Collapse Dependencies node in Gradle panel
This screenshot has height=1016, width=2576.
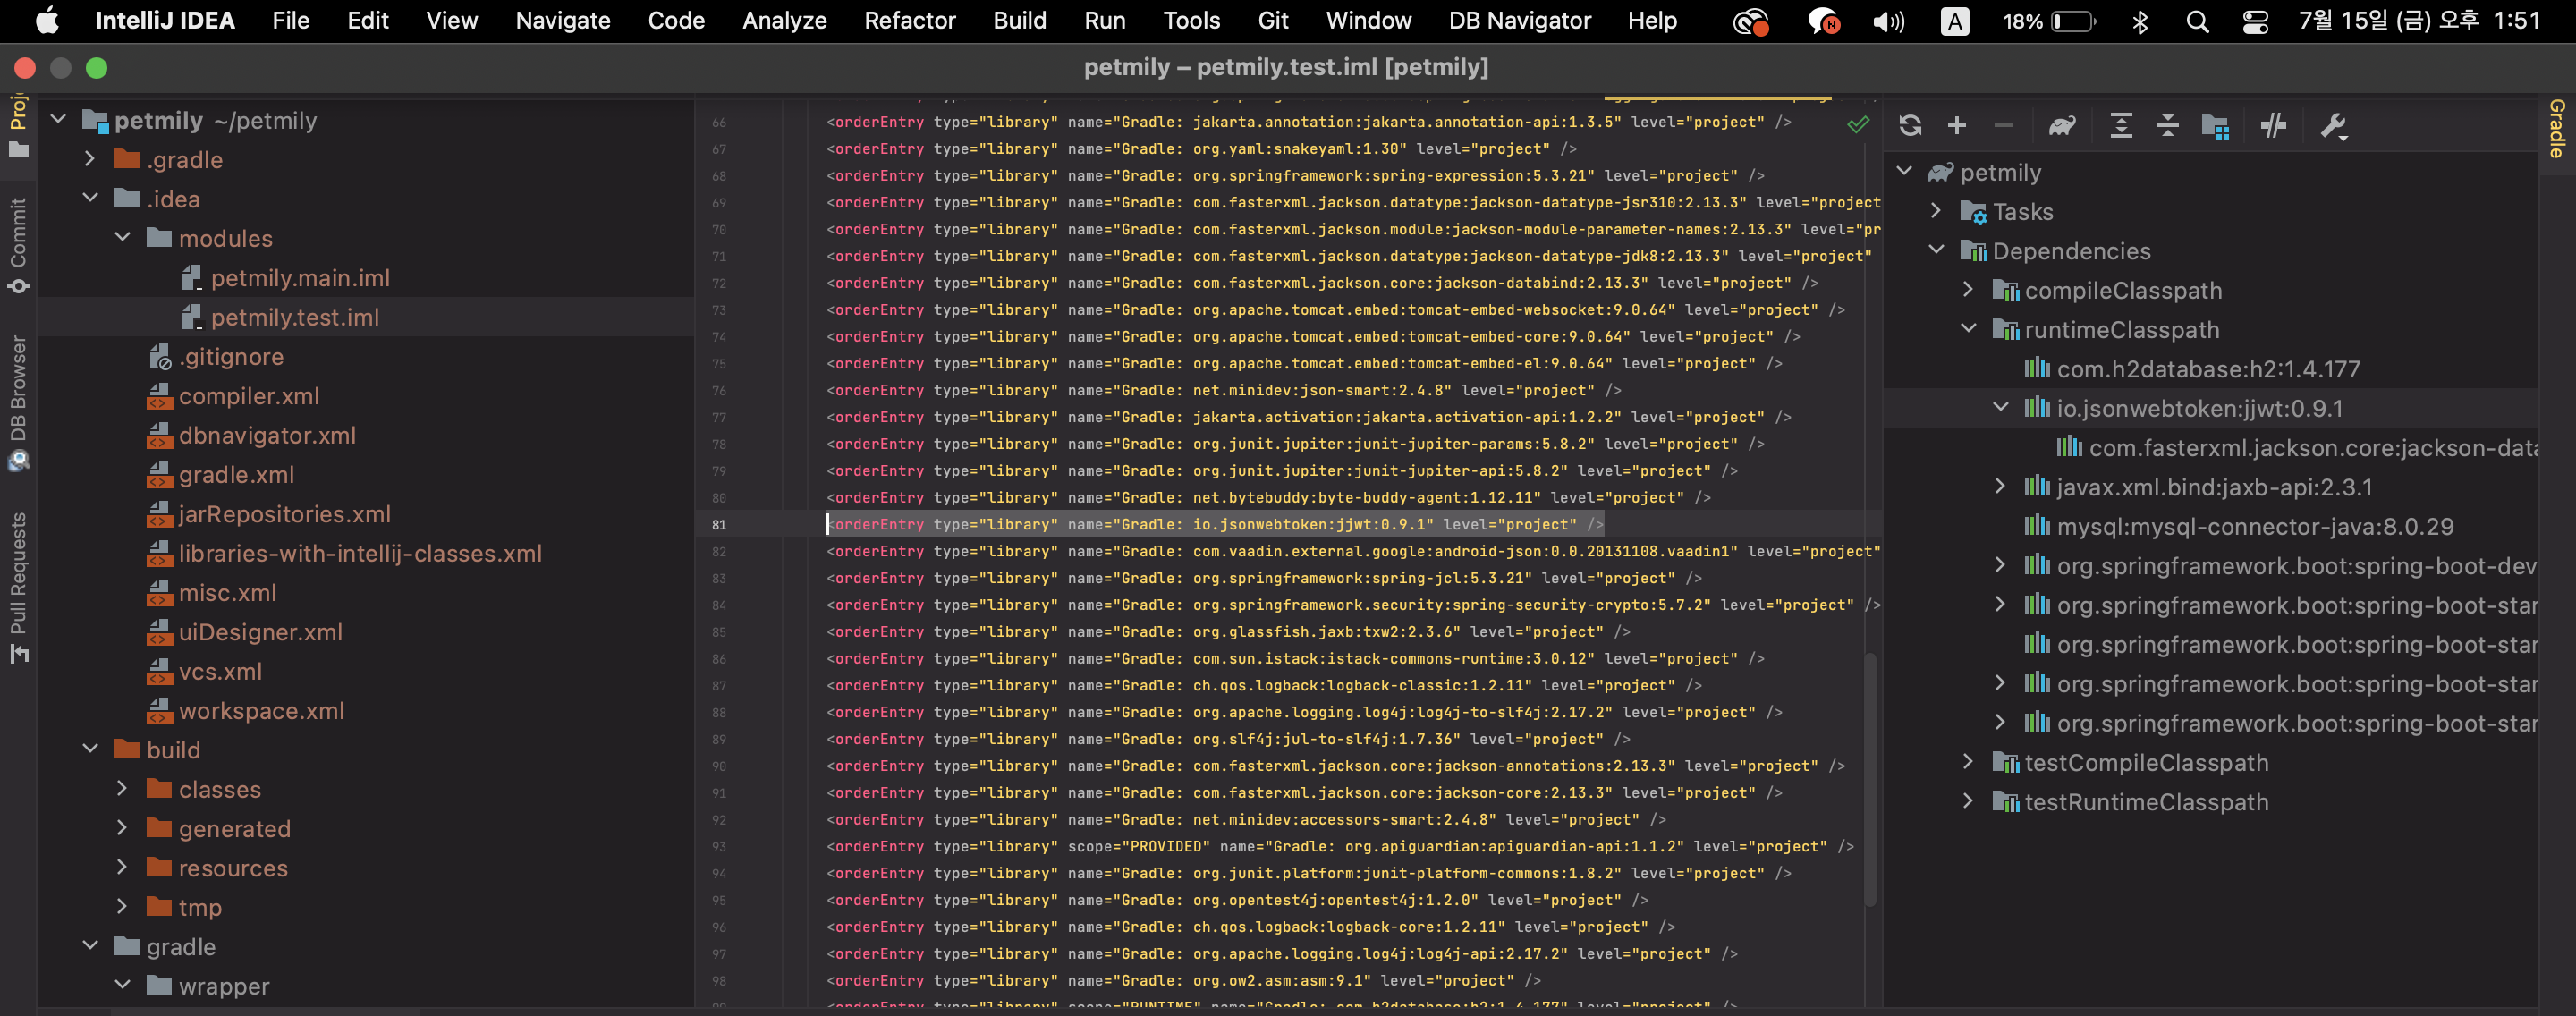[x=1936, y=250]
